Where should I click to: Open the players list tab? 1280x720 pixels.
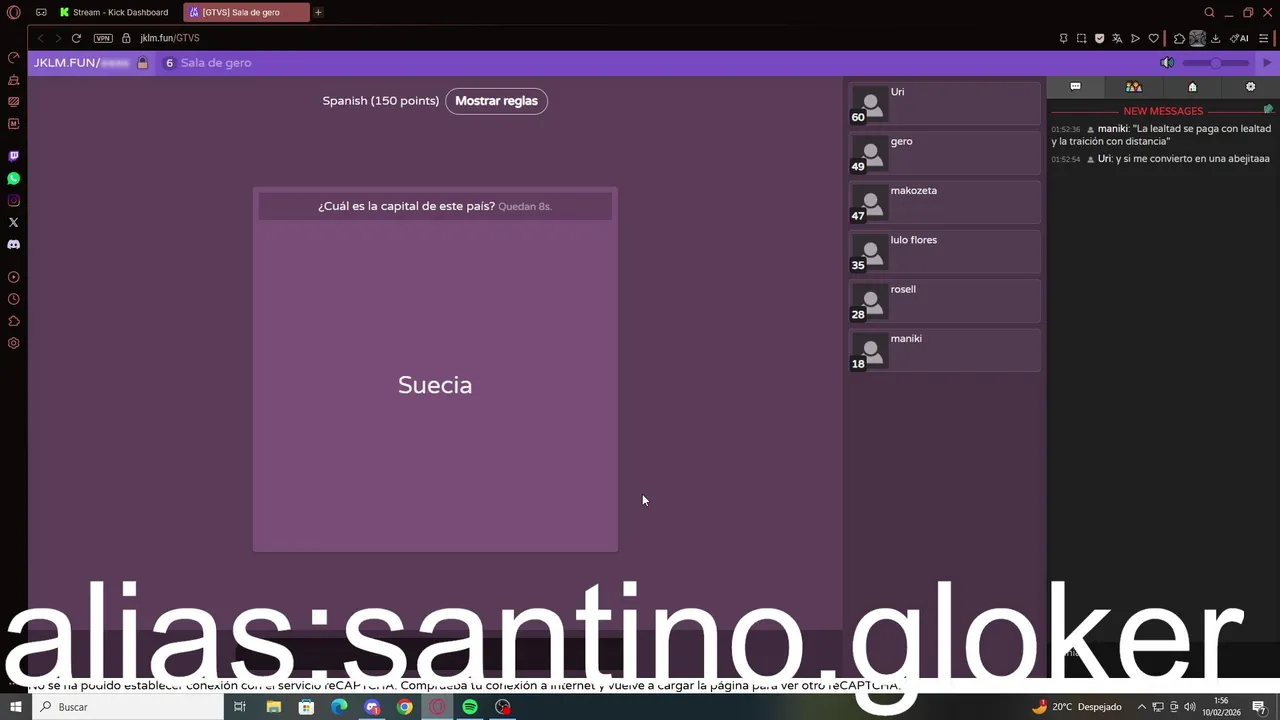point(1133,87)
